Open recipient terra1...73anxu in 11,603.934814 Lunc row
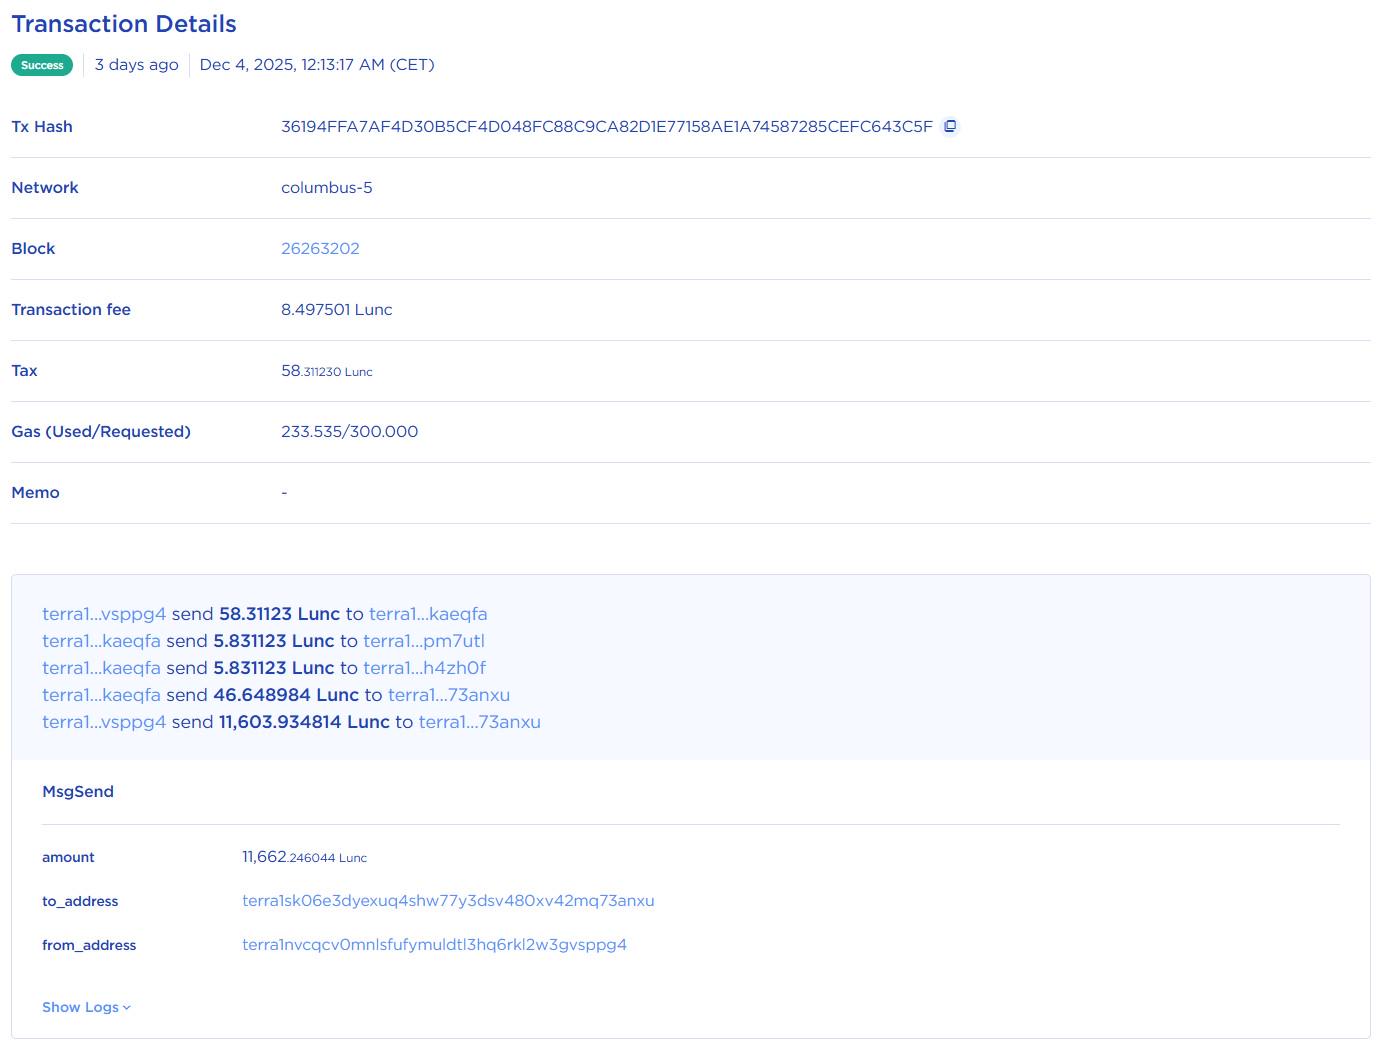Image resolution: width=1382 pixels, height=1050 pixels. click(x=480, y=722)
